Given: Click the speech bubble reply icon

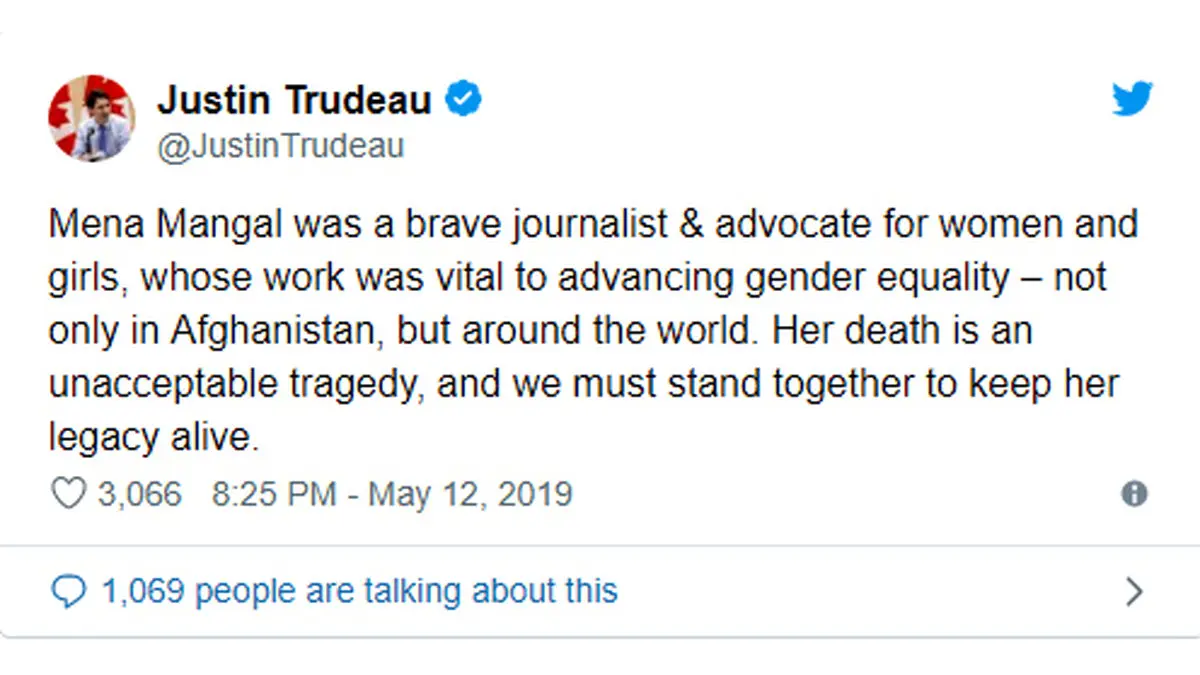Looking at the screenshot, I should [68, 591].
